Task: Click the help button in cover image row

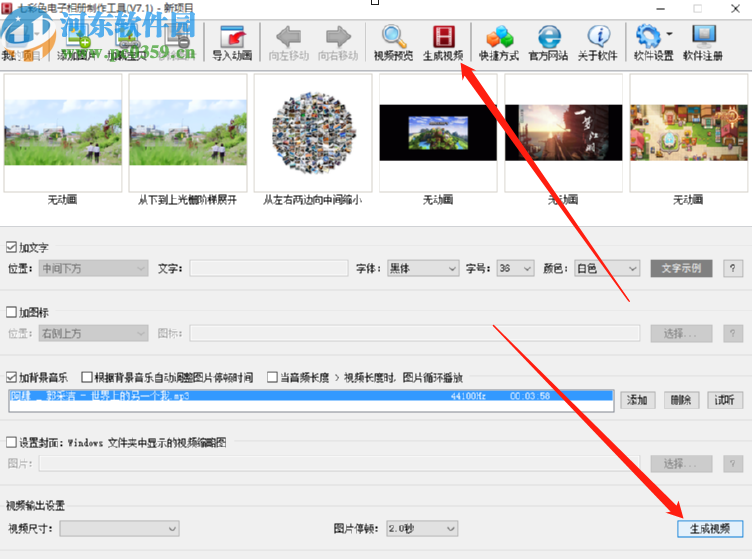Action: pos(733,464)
